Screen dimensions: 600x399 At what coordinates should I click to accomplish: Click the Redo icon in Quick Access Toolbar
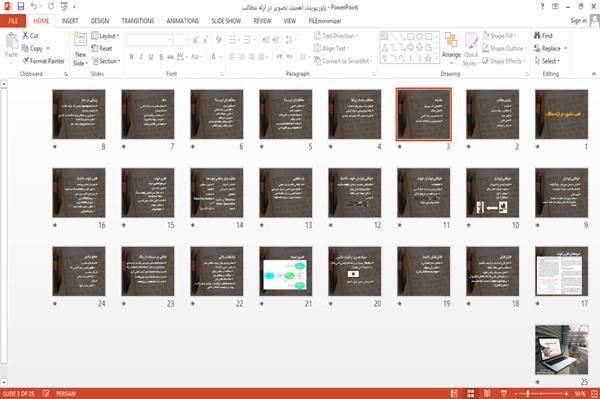point(51,7)
